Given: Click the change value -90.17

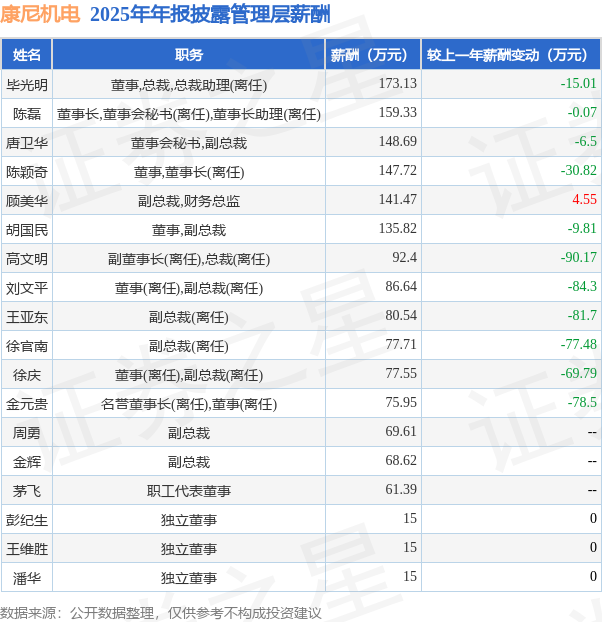Looking at the screenshot, I should coord(579,257).
